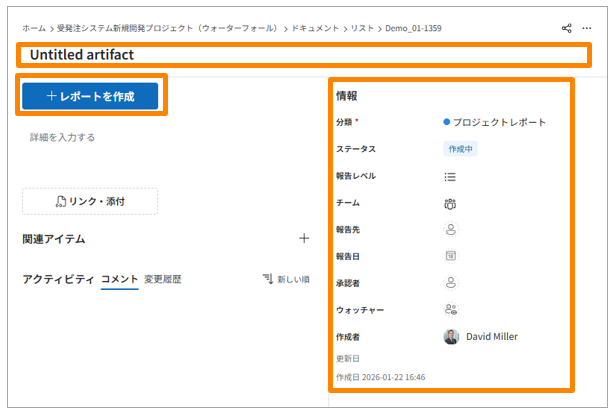Switch to the コメント tab
612x412 pixels.
tap(119, 279)
